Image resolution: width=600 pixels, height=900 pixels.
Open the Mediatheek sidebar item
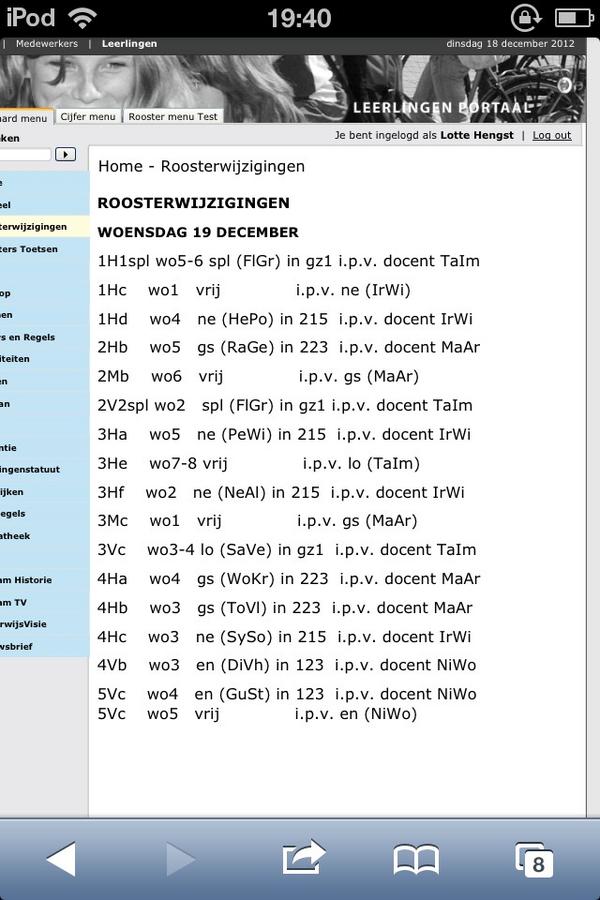[44, 536]
